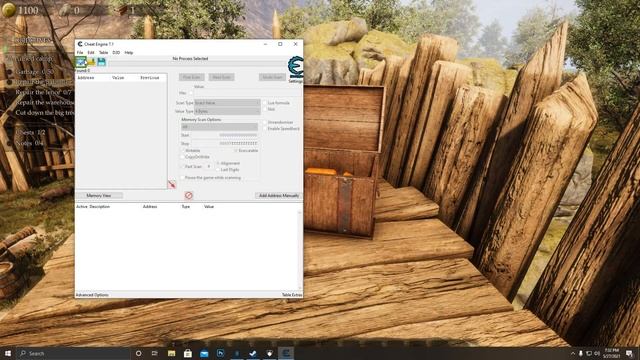Toggle the CopyOnWrite checkbox
Viewport: 640px width, 360px height.
pyautogui.click(x=182, y=157)
